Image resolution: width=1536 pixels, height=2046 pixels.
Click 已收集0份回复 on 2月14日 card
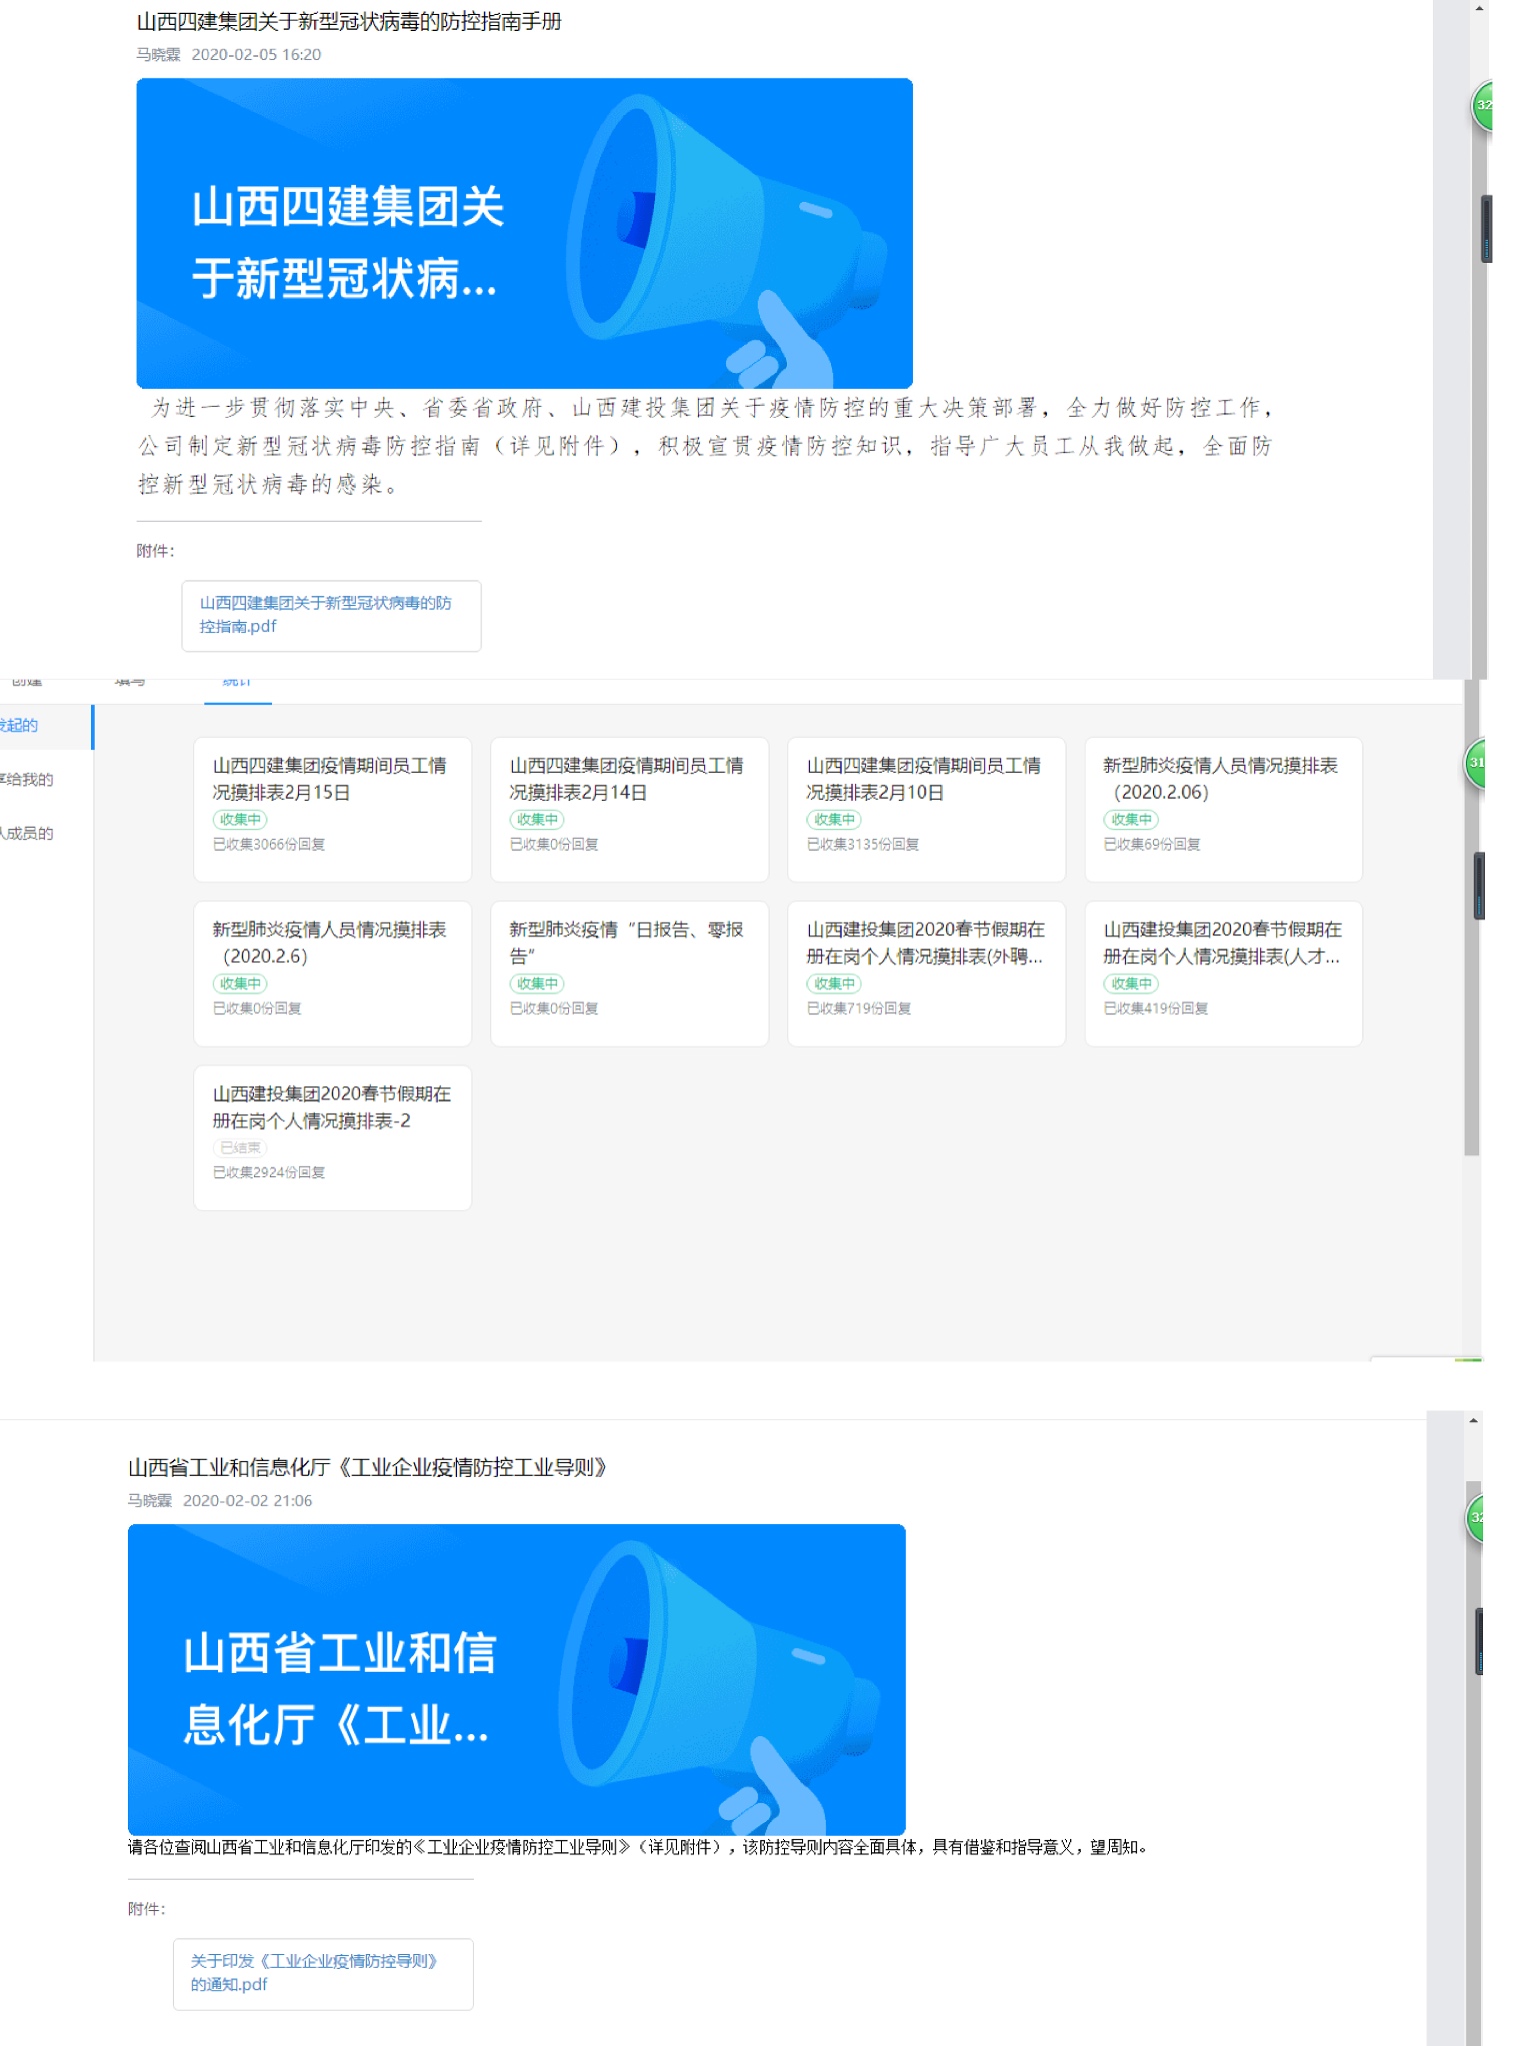(554, 844)
